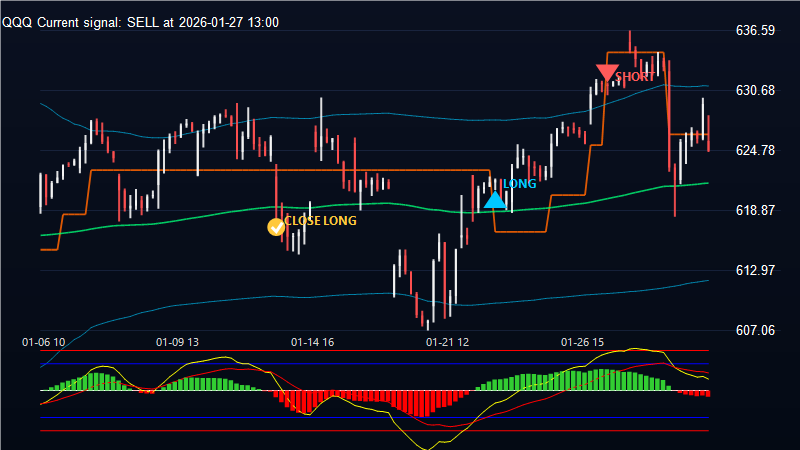Click the 630.68 price axis label
Image resolution: width=800 pixels, height=450 pixels.
pyautogui.click(x=755, y=91)
